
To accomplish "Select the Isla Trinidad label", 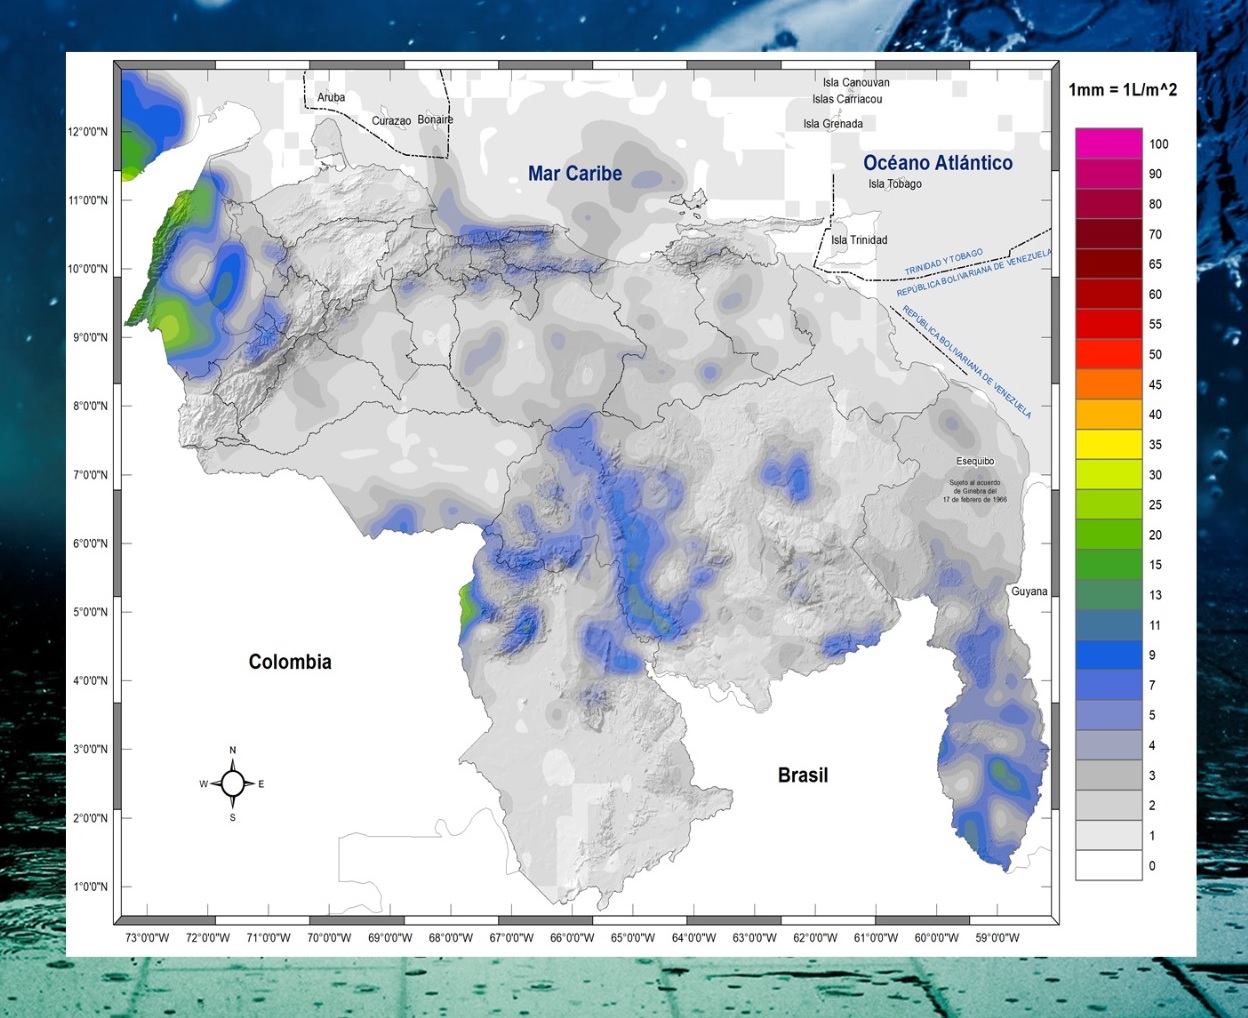I will pyautogui.click(x=859, y=240).
